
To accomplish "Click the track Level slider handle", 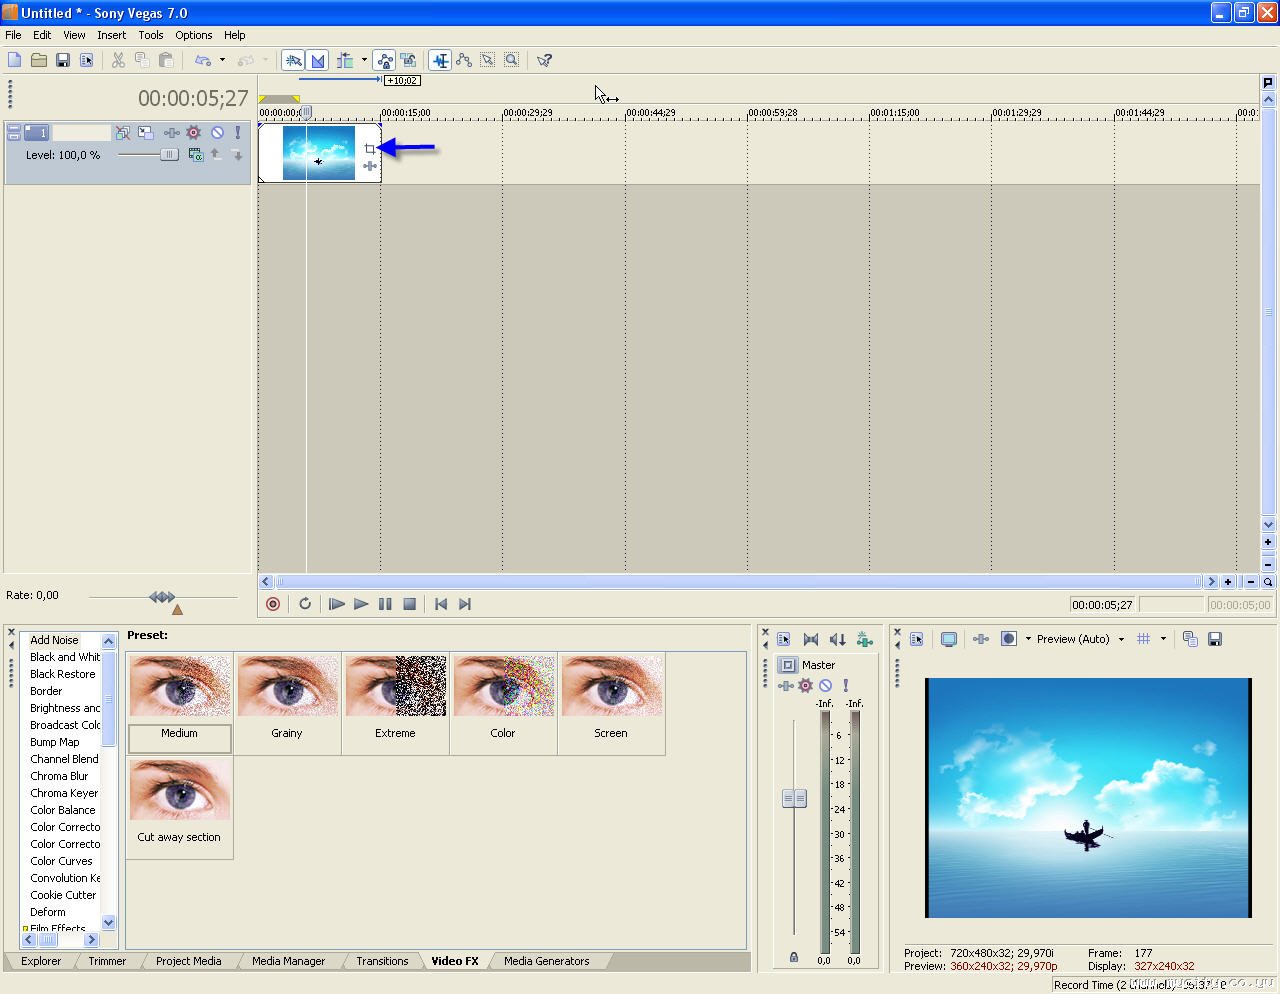I will pyautogui.click(x=169, y=155).
